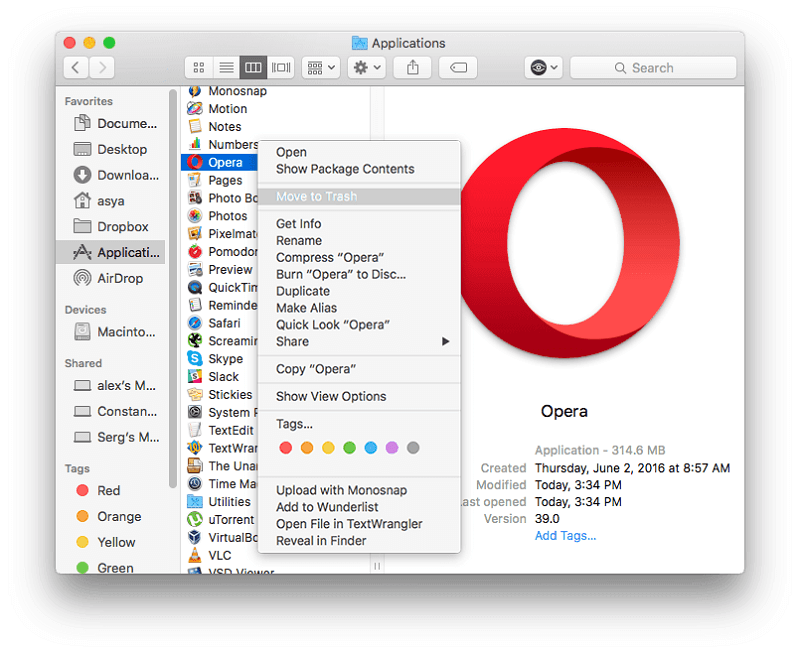
Task: Open Tags... from the context menu
Action: (359, 424)
